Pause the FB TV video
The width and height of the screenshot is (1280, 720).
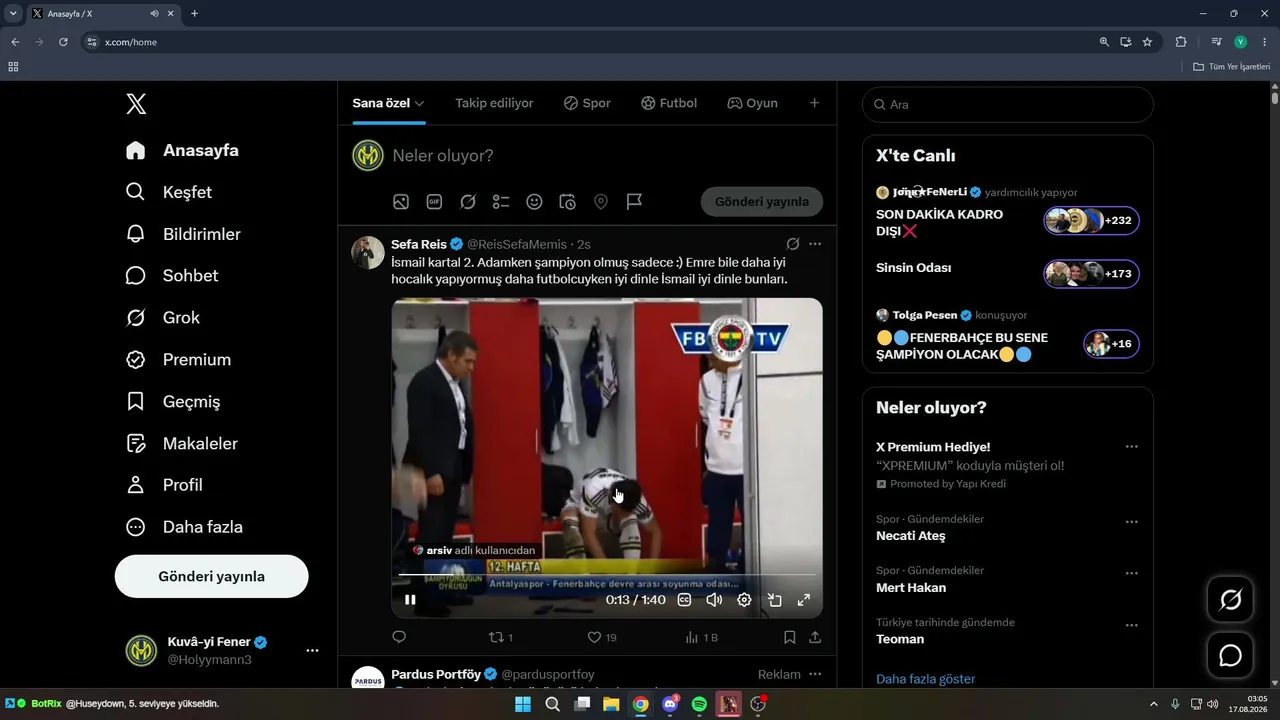point(410,600)
